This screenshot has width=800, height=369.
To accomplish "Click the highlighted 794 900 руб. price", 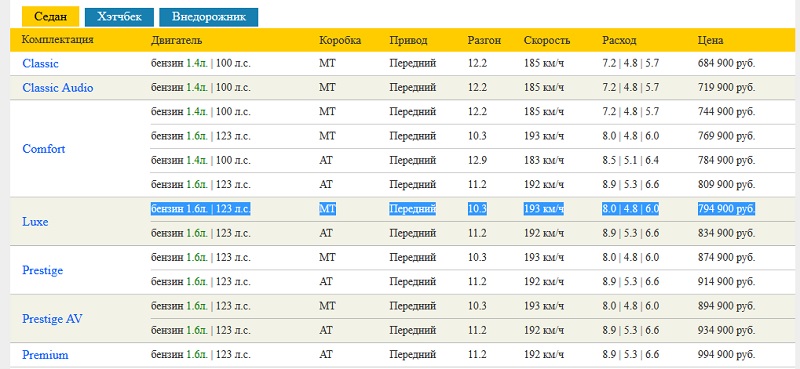I will (726, 209).
